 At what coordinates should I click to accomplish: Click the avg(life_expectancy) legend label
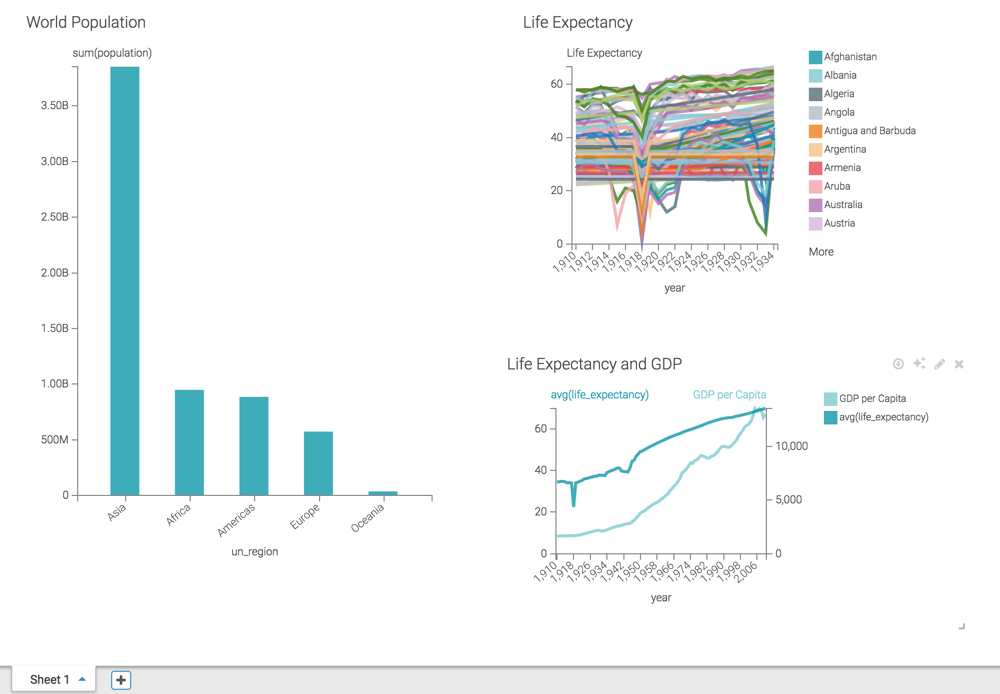pos(883,417)
